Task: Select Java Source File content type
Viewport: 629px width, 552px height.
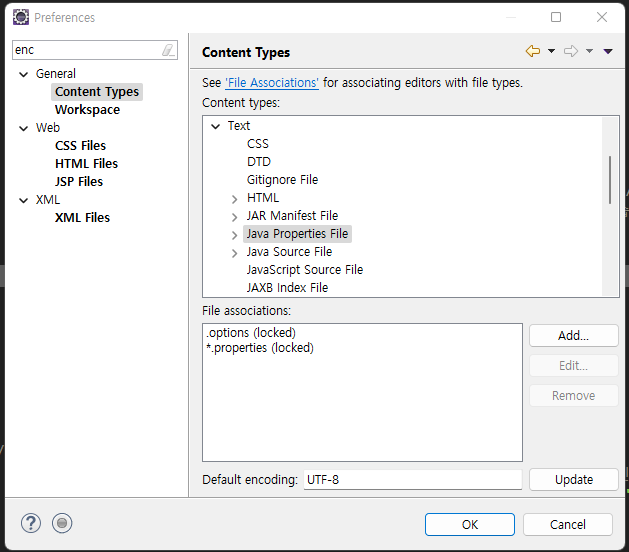Action: point(289,252)
